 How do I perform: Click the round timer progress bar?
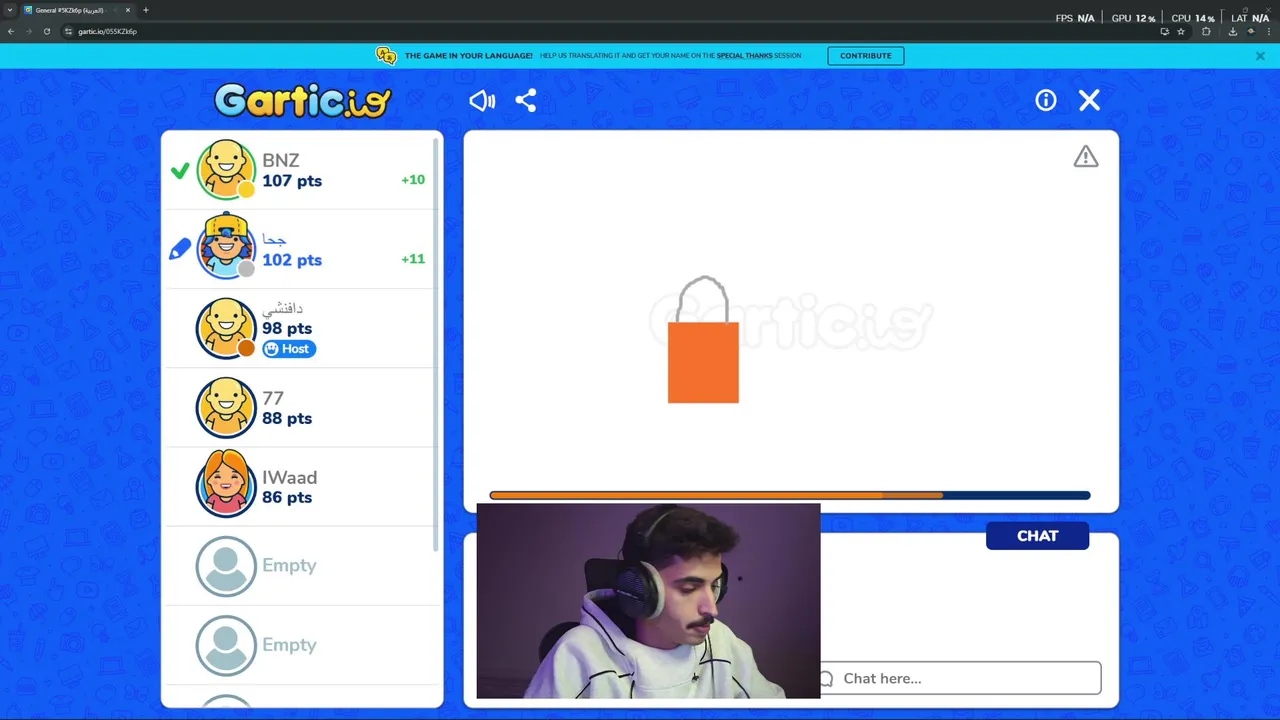point(790,495)
